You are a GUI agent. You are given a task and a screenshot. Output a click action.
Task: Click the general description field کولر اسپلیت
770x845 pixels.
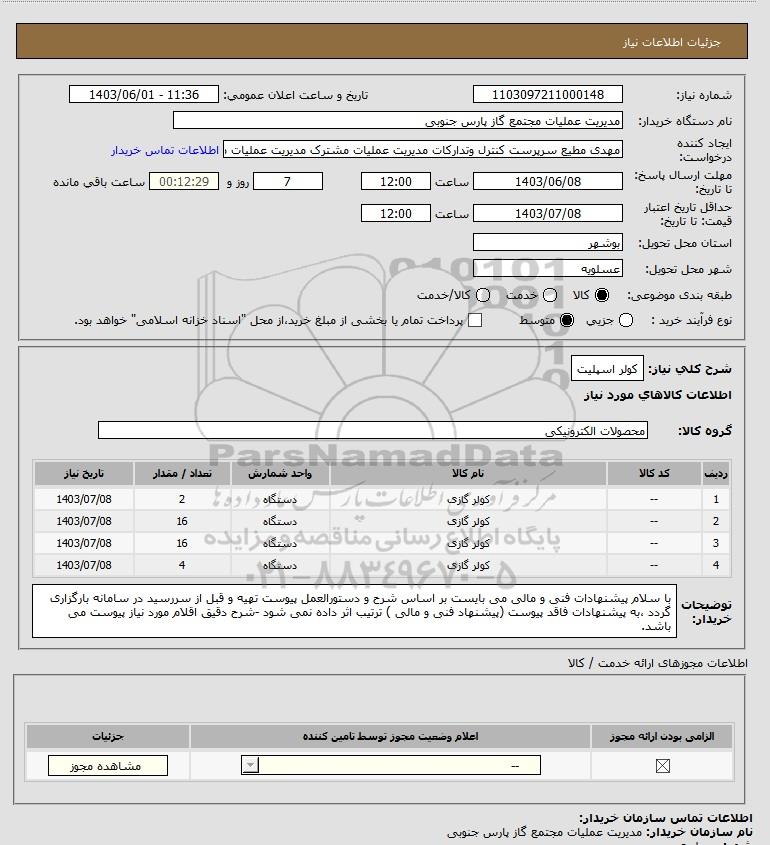click(607, 369)
